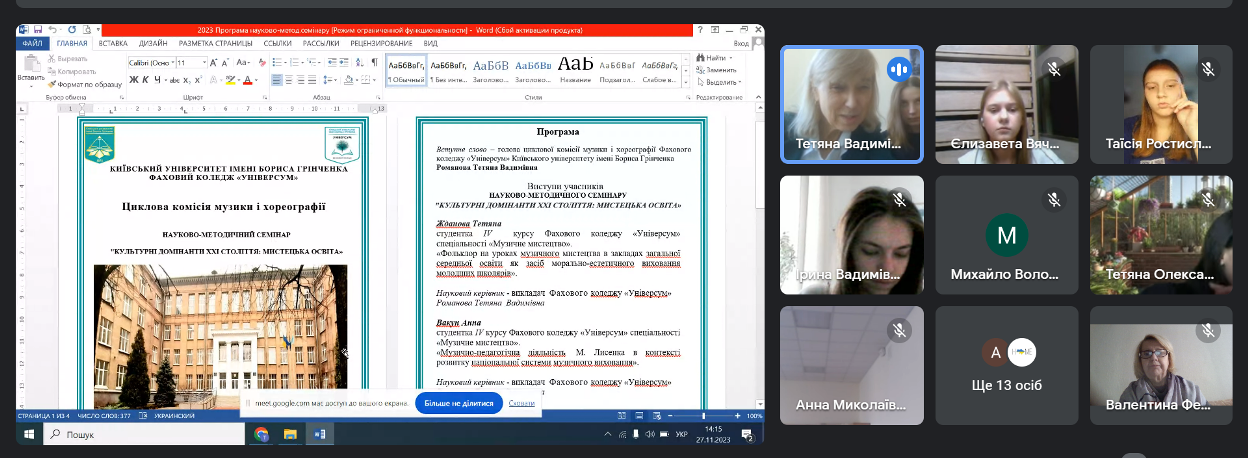Toggle Bold (Ж) formatting

[x=134, y=80]
